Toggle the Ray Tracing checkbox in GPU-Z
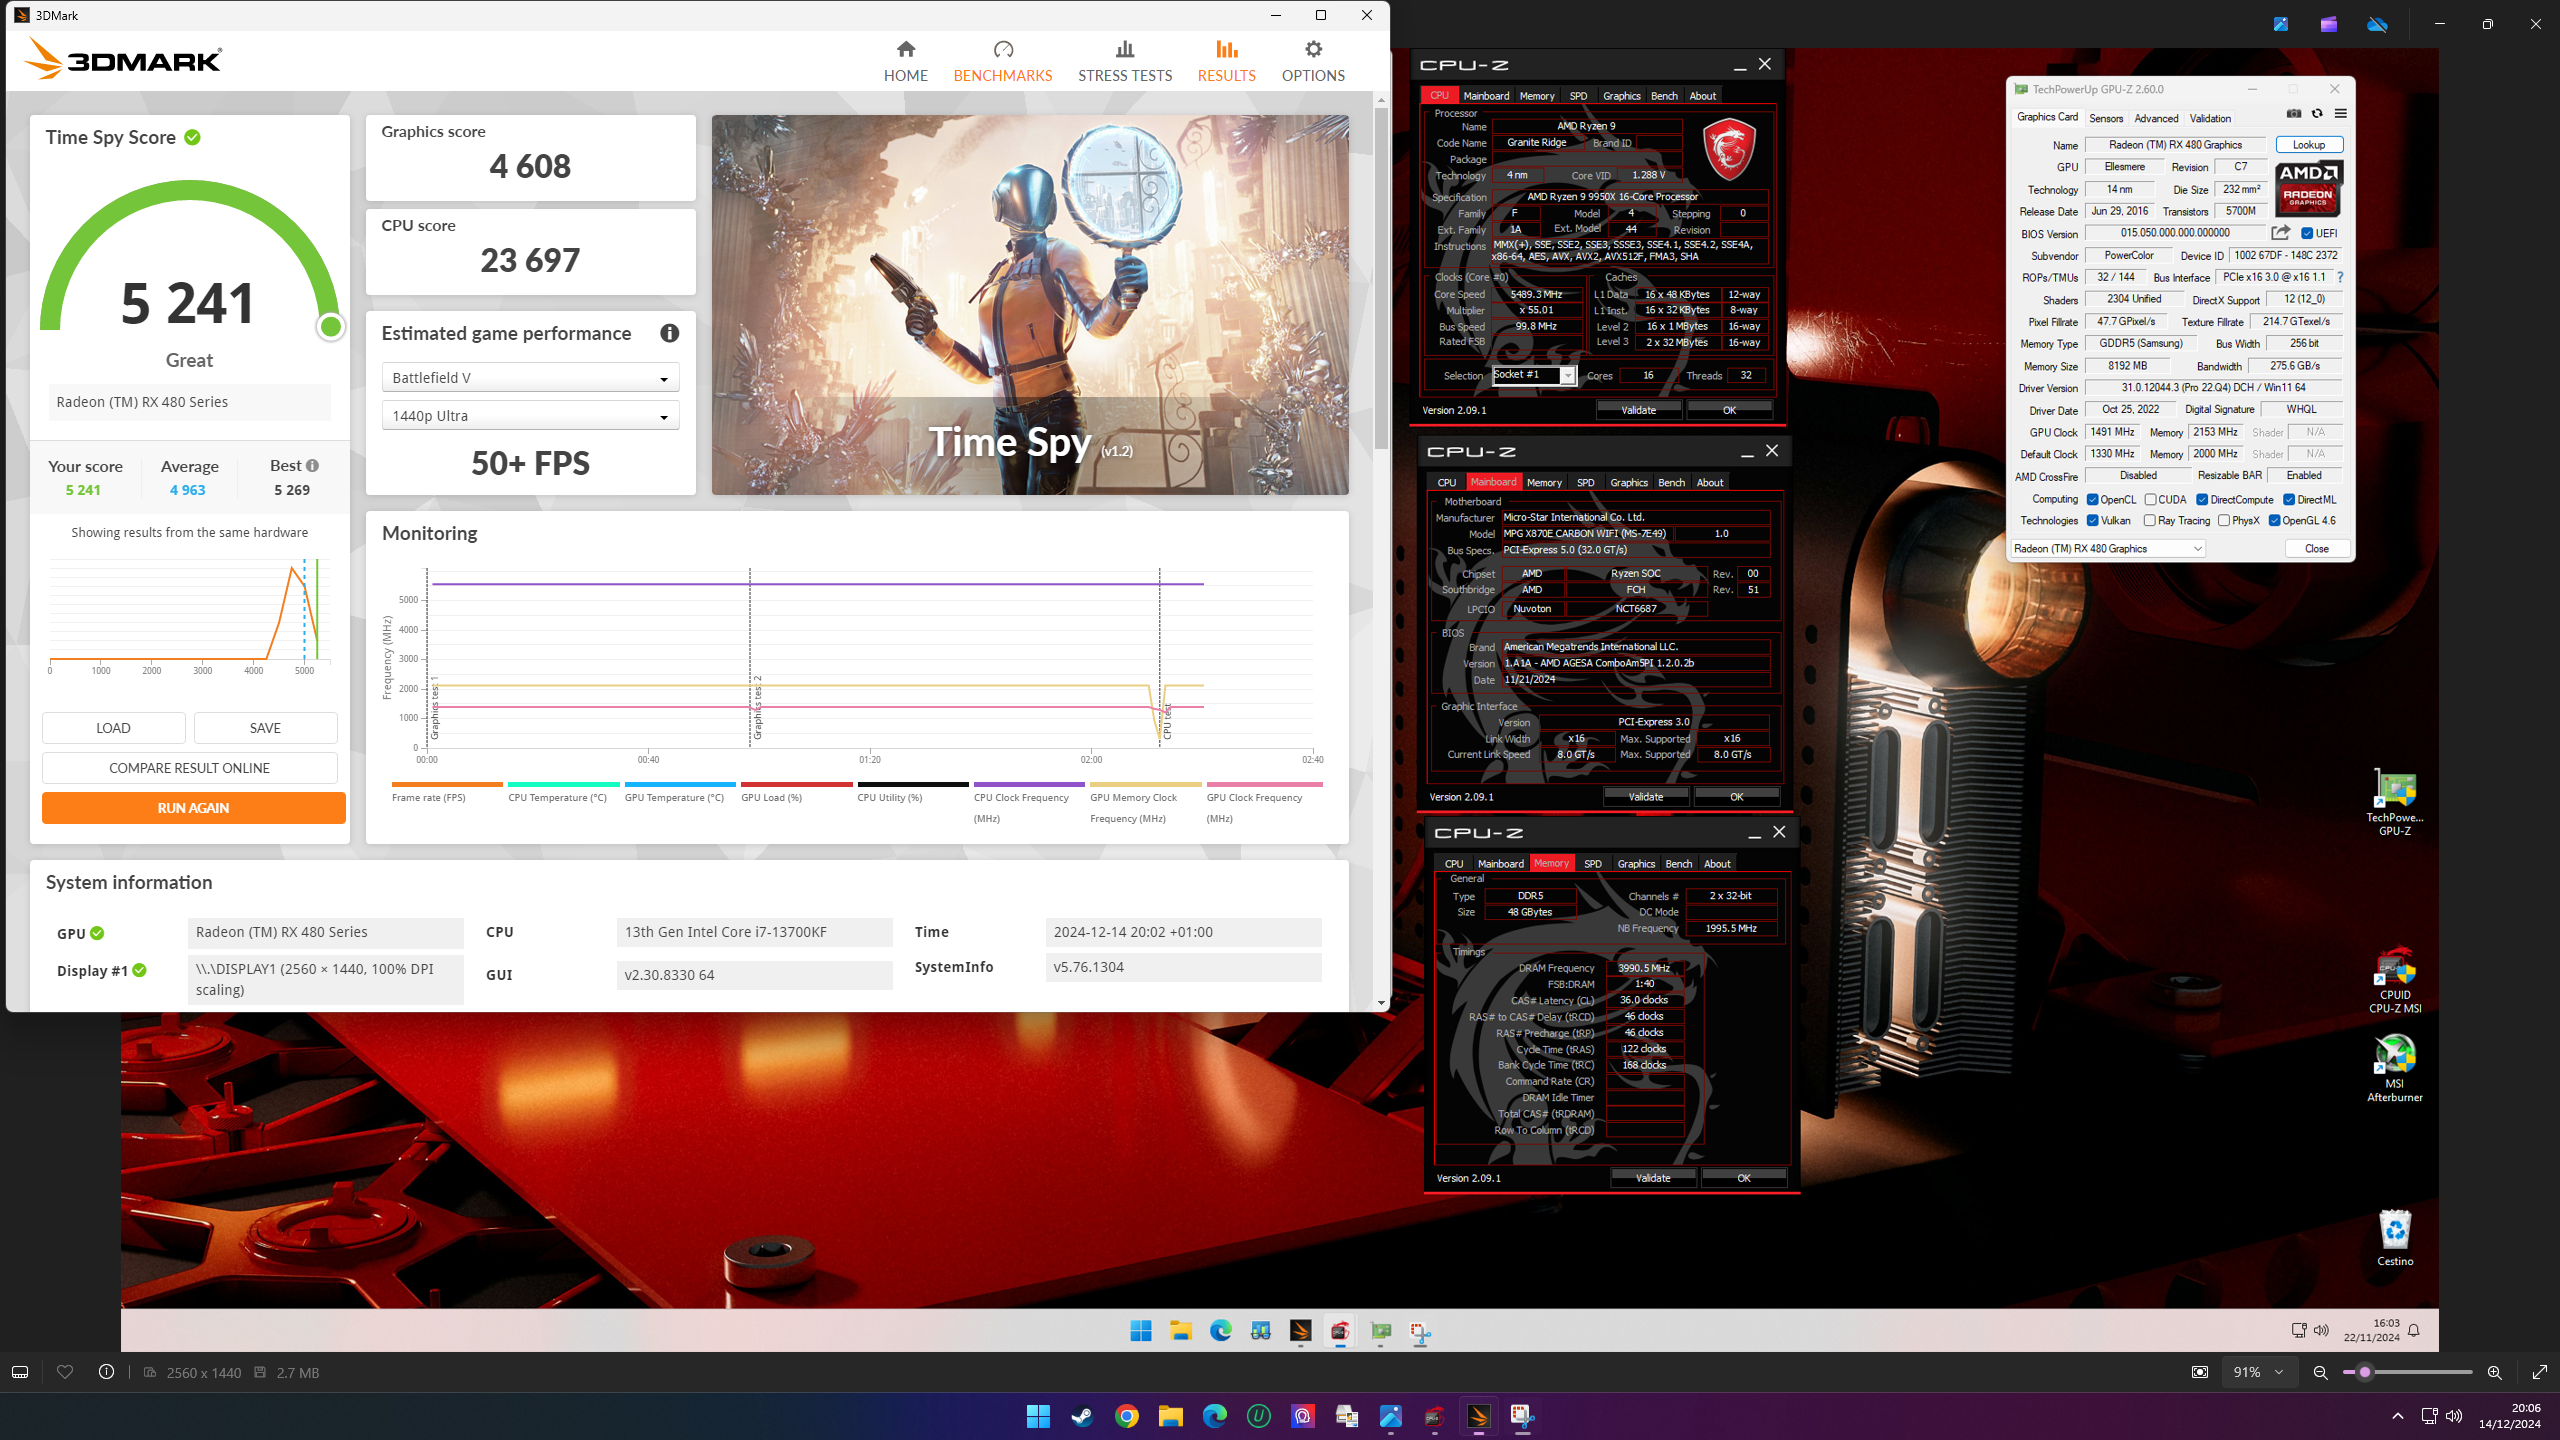2560x1440 pixels. pos(2150,520)
